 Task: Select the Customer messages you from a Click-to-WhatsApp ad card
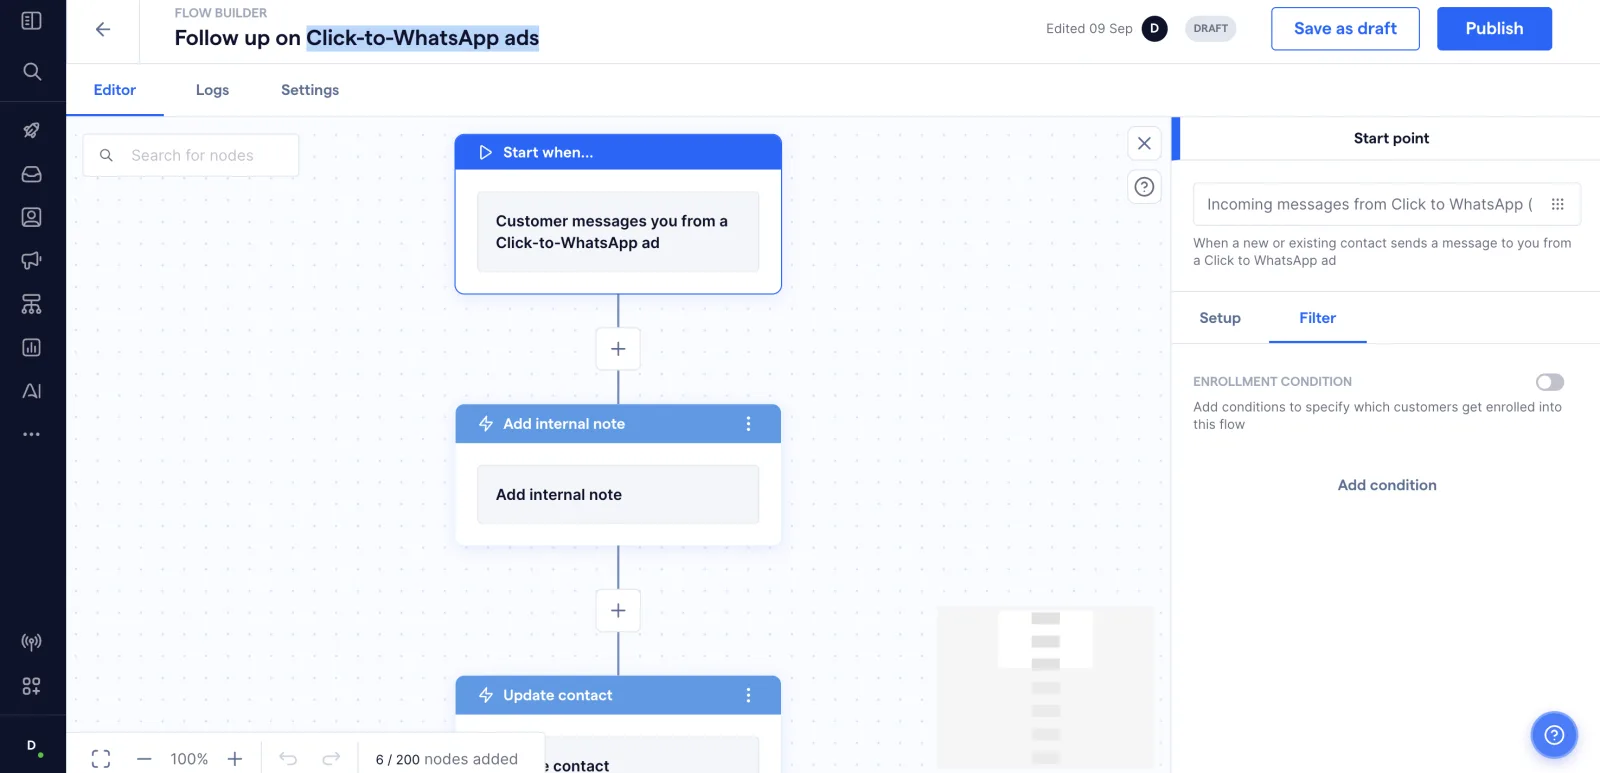click(x=618, y=232)
